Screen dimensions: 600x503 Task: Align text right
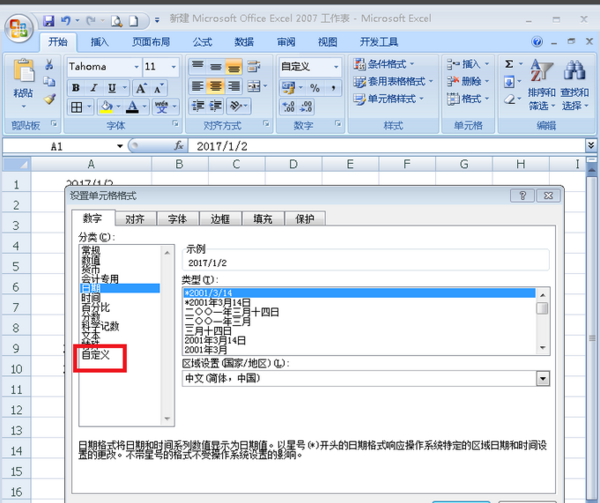(x=234, y=86)
